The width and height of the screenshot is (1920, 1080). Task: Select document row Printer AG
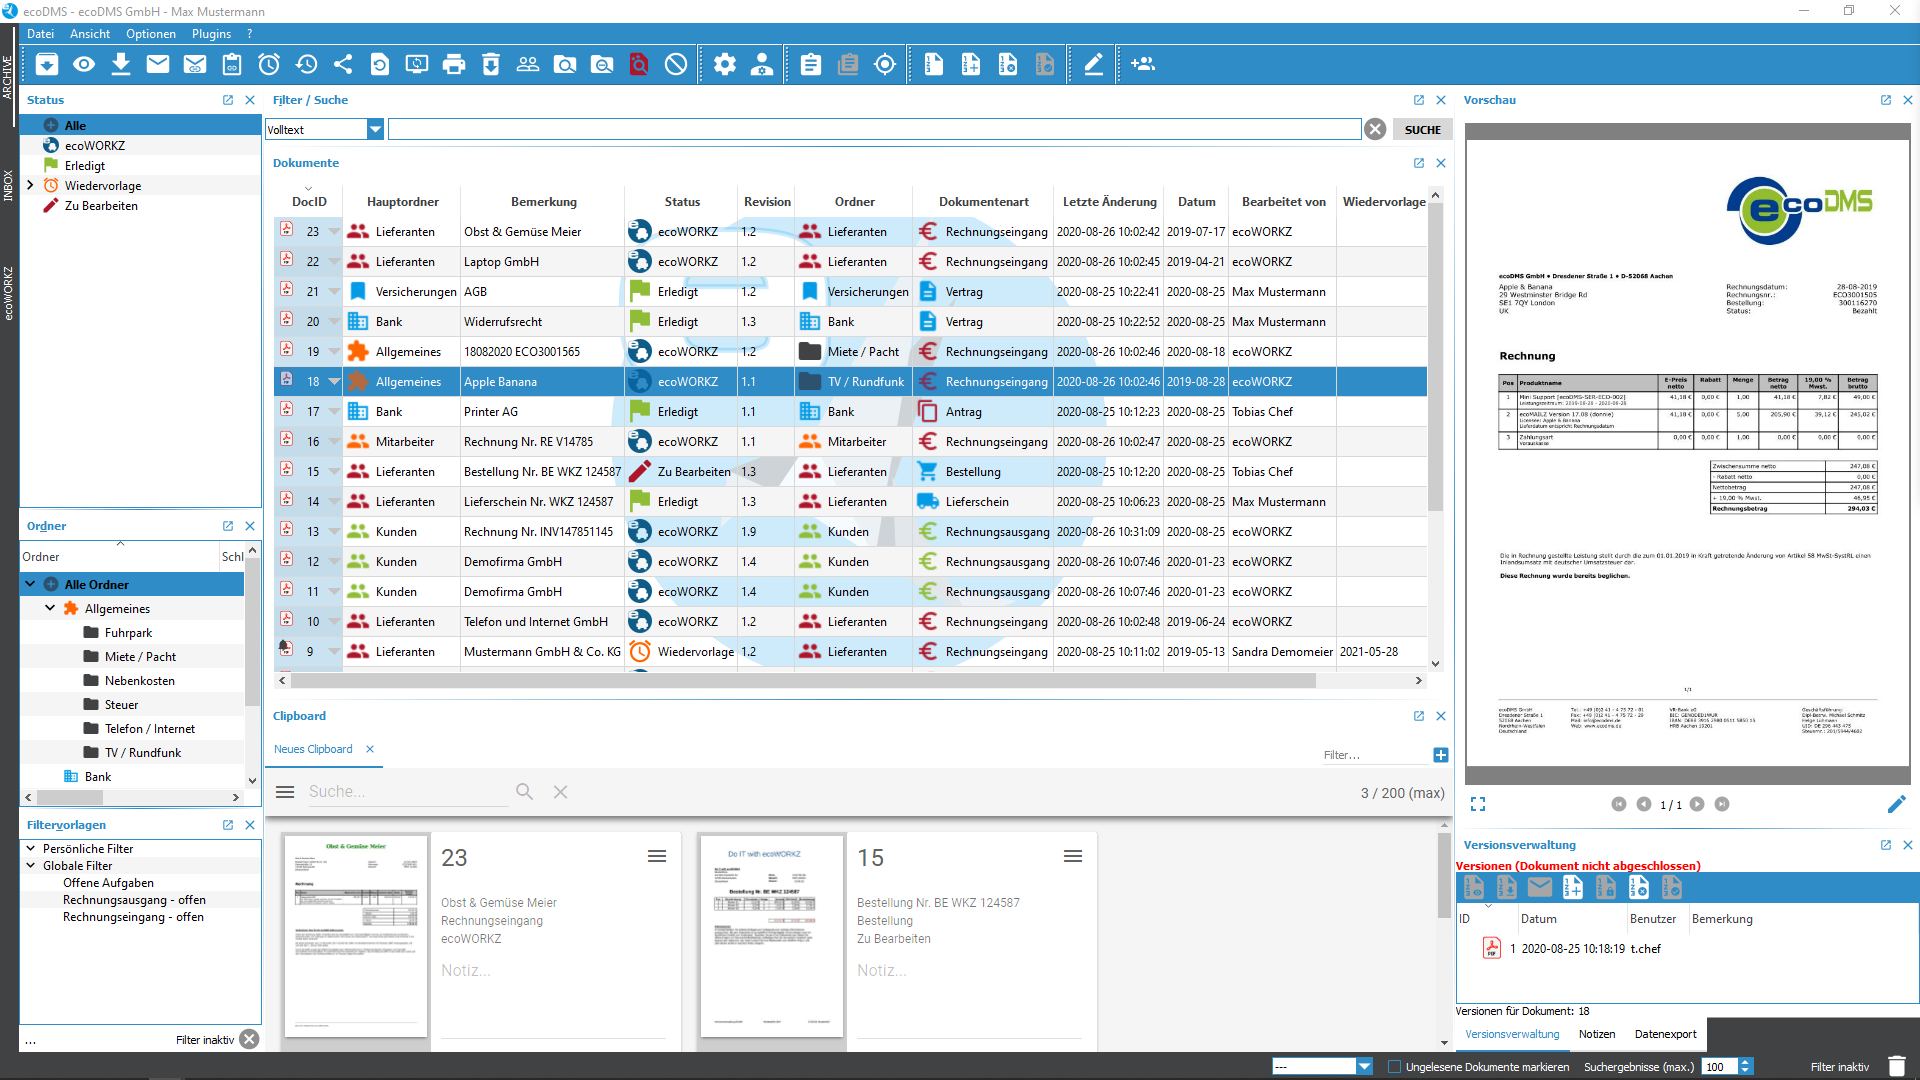click(x=850, y=411)
